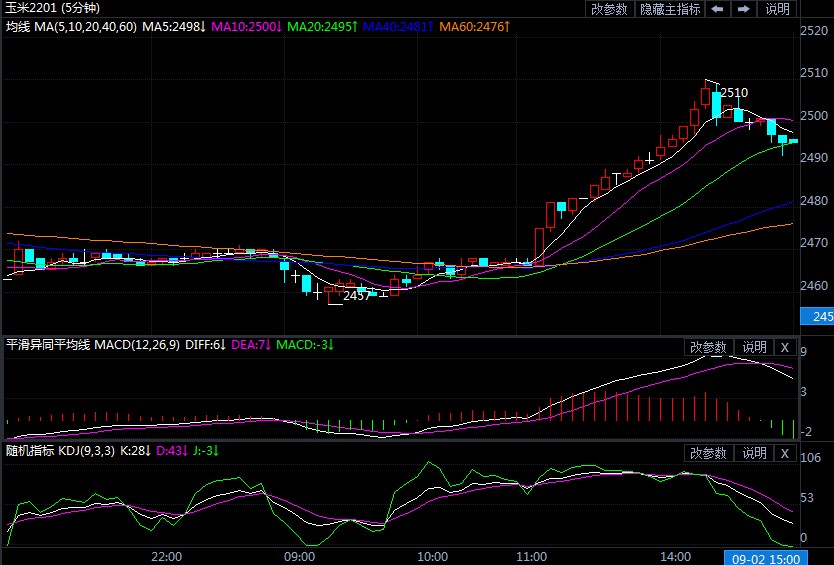Screen dimensions: 834x565
Task: Click the highlighted 09-02 15:00 timestamp
Action: pos(765,559)
